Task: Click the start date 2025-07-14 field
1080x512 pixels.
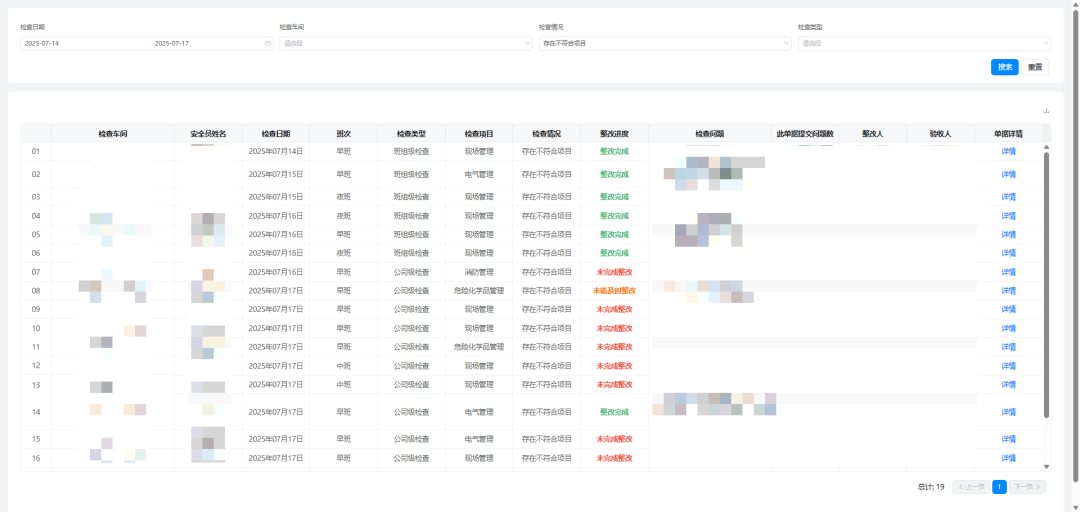Action: pos(42,44)
